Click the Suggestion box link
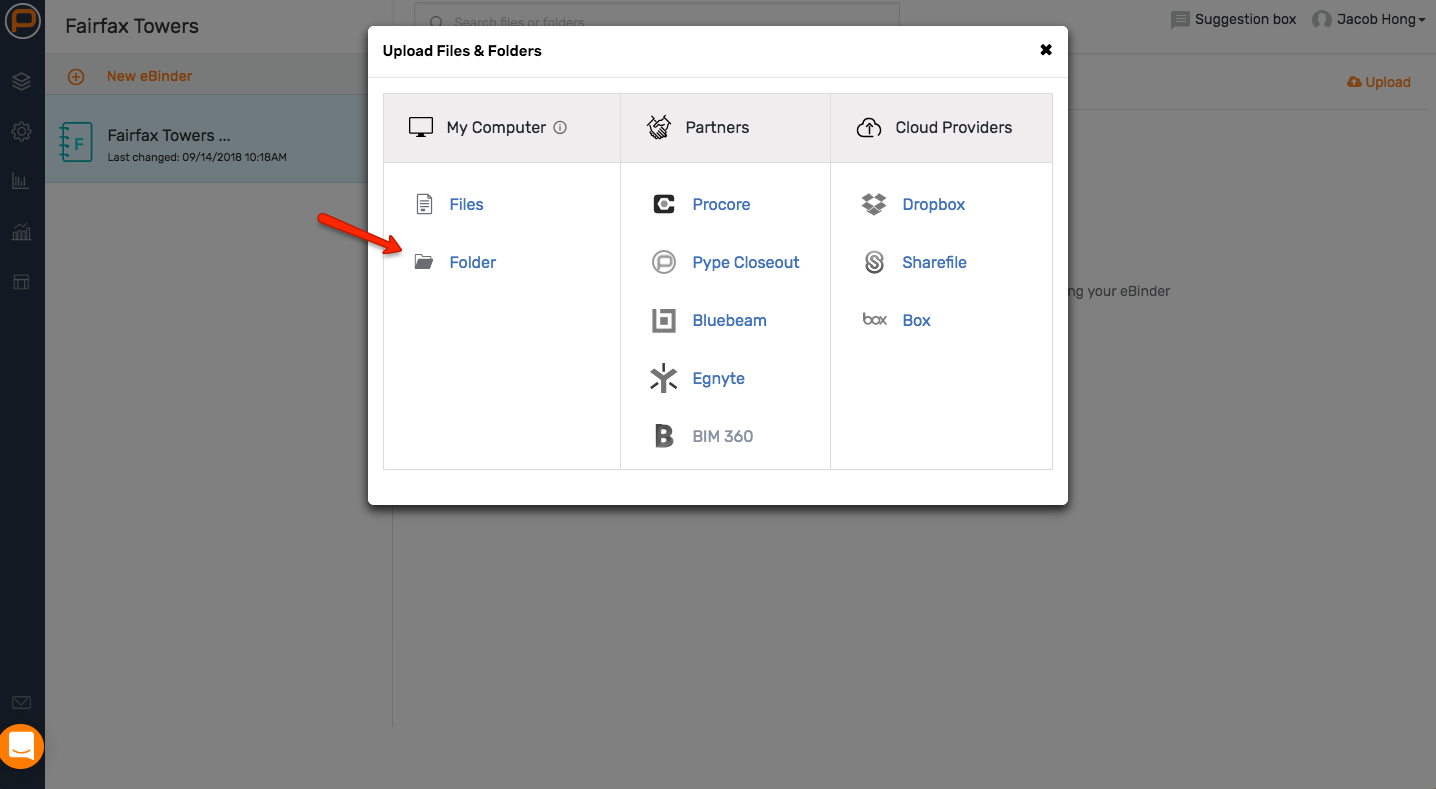 1234,20
